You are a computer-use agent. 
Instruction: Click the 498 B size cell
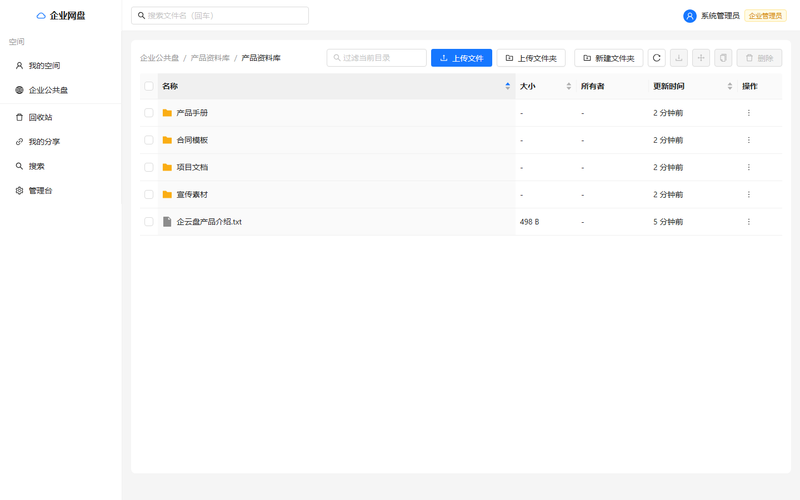[530, 222]
